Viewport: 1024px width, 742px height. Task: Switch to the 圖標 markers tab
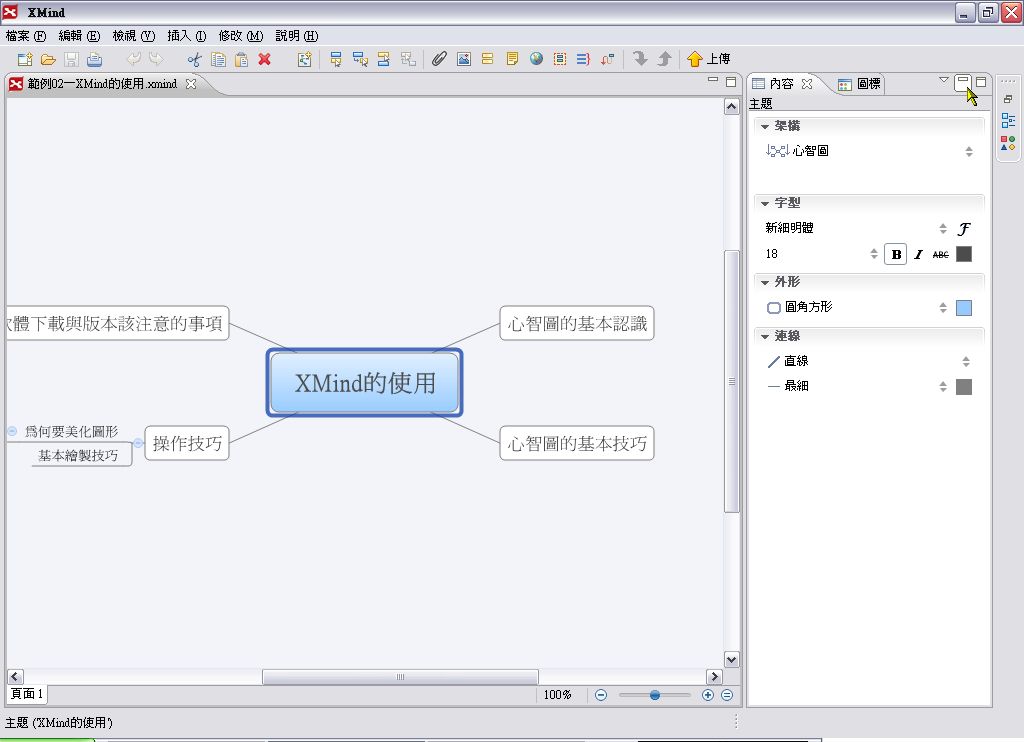(x=860, y=84)
